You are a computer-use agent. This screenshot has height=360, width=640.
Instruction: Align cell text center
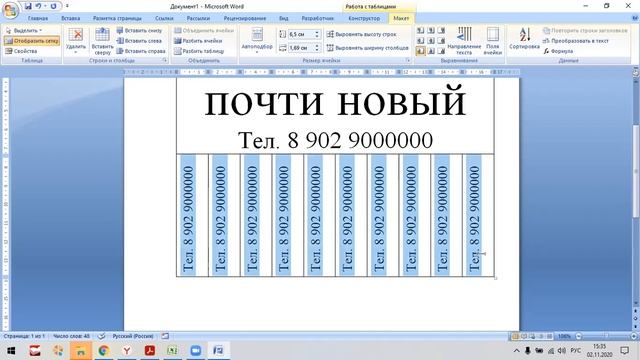pyautogui.click(x=431, y=41)
